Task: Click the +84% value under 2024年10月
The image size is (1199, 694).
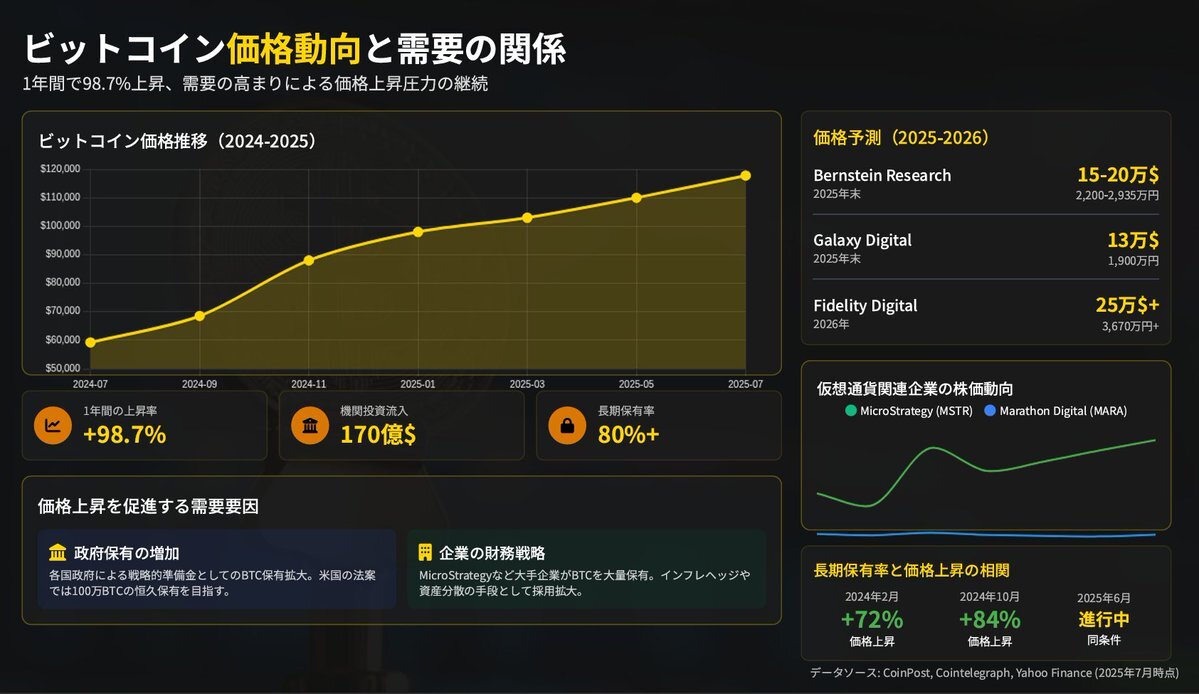Action: [x=989, y=619]
